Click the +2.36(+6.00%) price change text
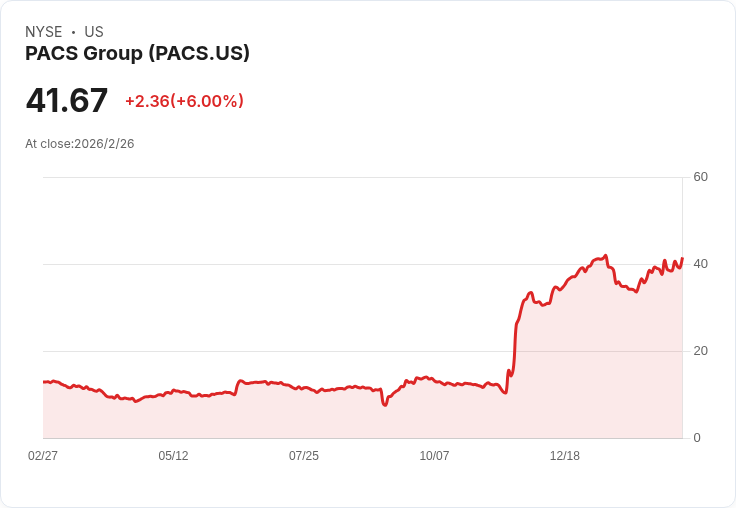Screen dimensions: 736x508 (184, 101)
